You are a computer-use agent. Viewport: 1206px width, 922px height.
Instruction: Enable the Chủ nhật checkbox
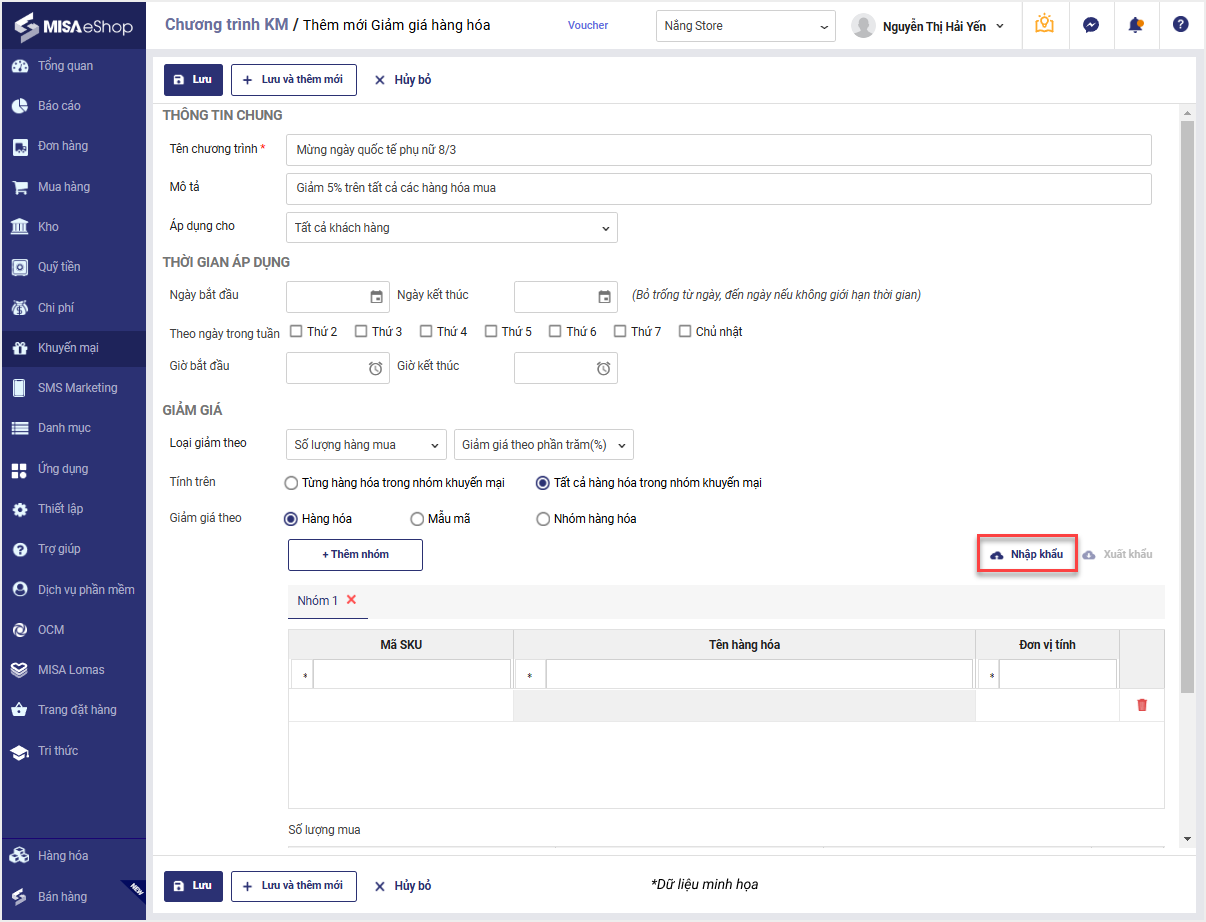pyautogui.click(x=685, y=331)
